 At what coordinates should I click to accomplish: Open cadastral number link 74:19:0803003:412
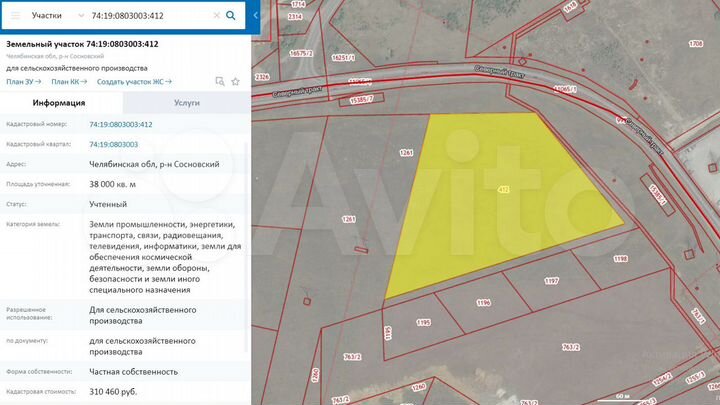(121, 124)
